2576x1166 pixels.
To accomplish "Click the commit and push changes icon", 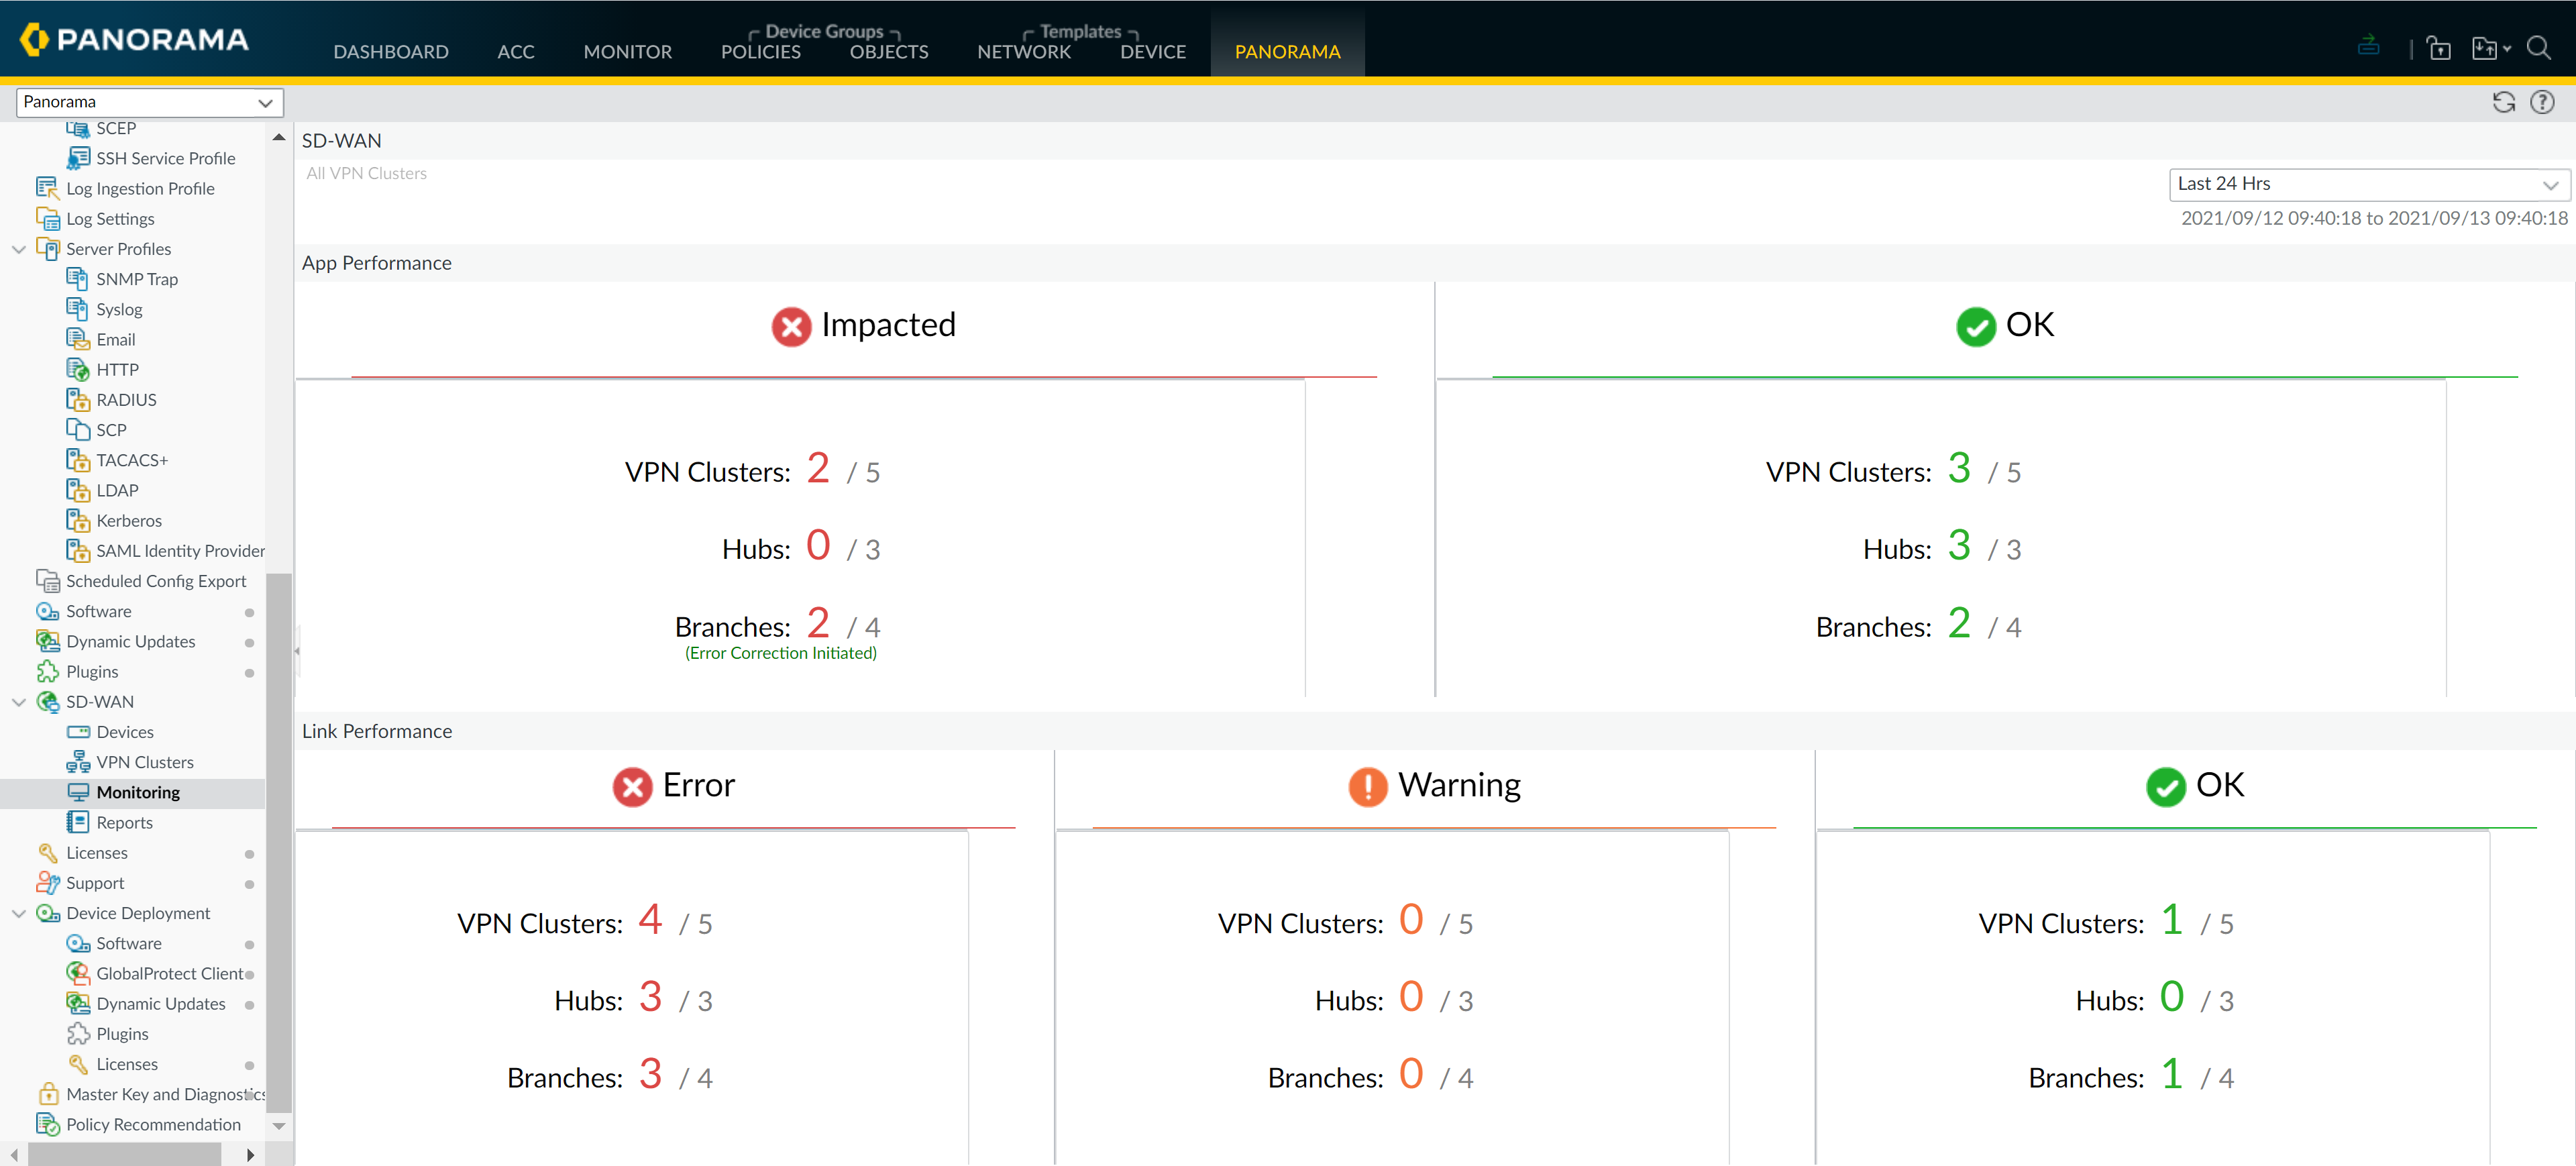I will (2369, 46).
